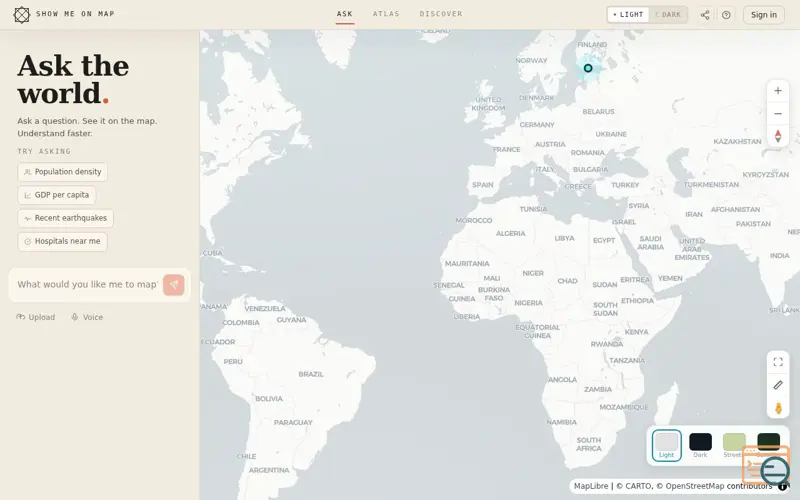The width and height of the screenshot is (800, 500).
Task: Open the map attribution info icon
Action: pos(782,486)
